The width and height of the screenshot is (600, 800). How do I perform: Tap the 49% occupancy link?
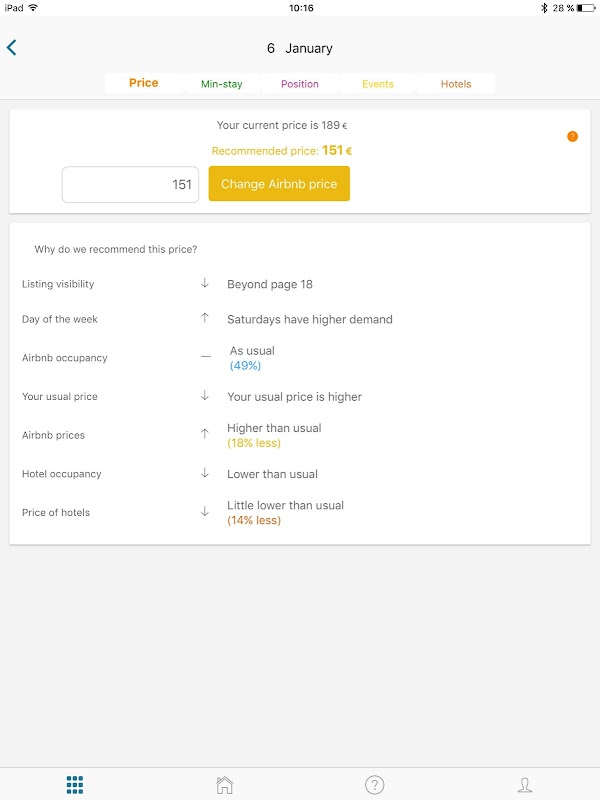[x=245, y=366]
